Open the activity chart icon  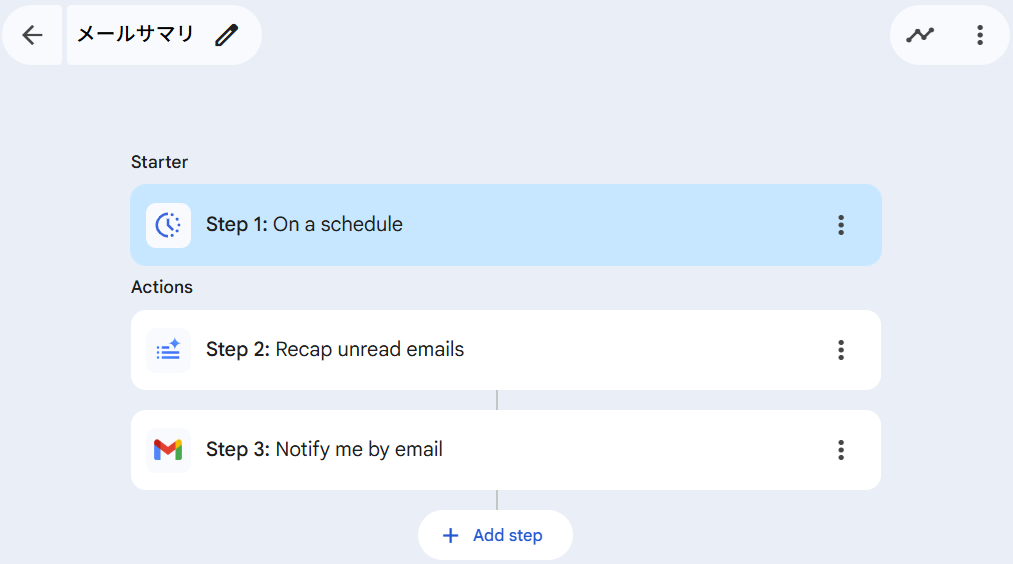pos(920,36)
